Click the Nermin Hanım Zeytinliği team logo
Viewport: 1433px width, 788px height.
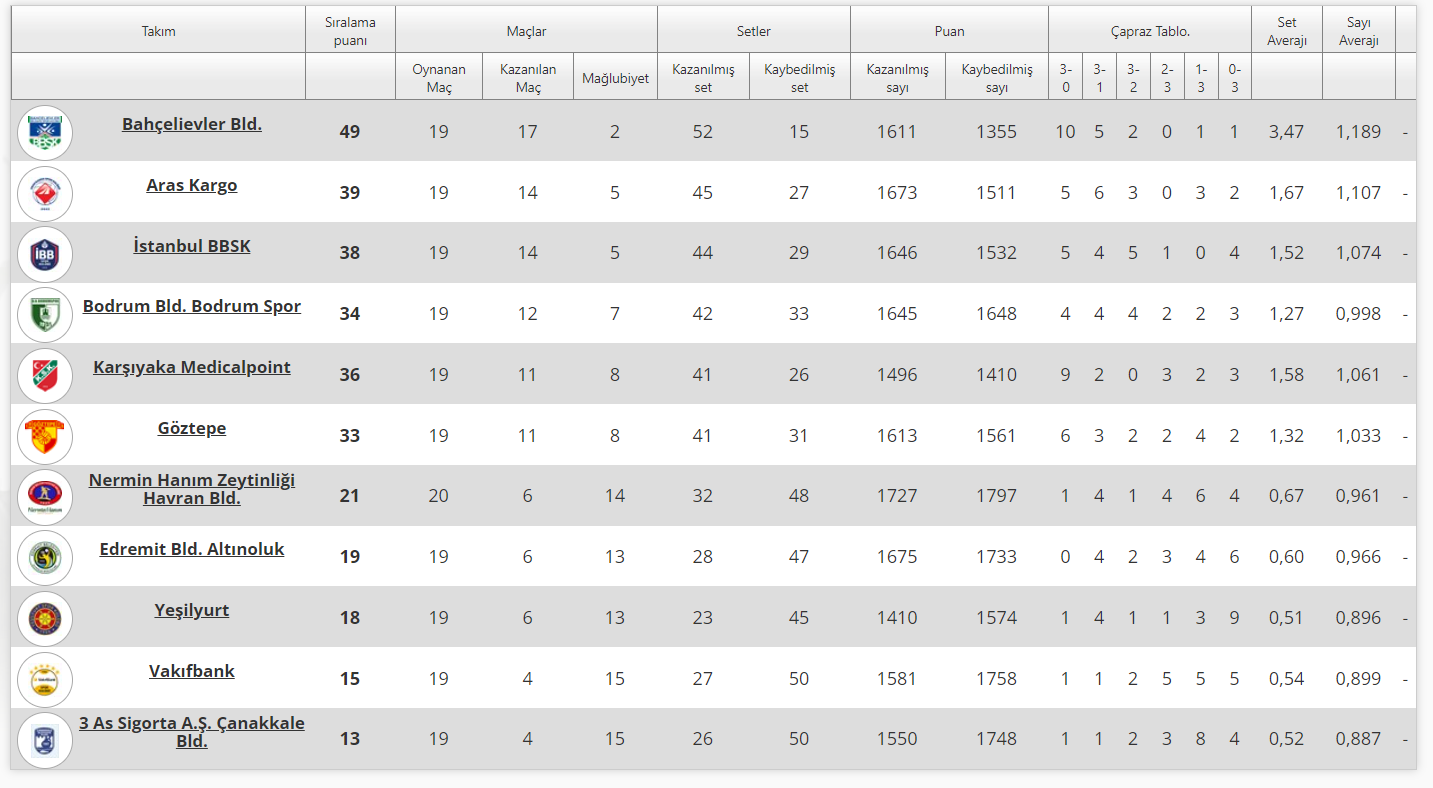pyautogui.click(x=45, y=497)
